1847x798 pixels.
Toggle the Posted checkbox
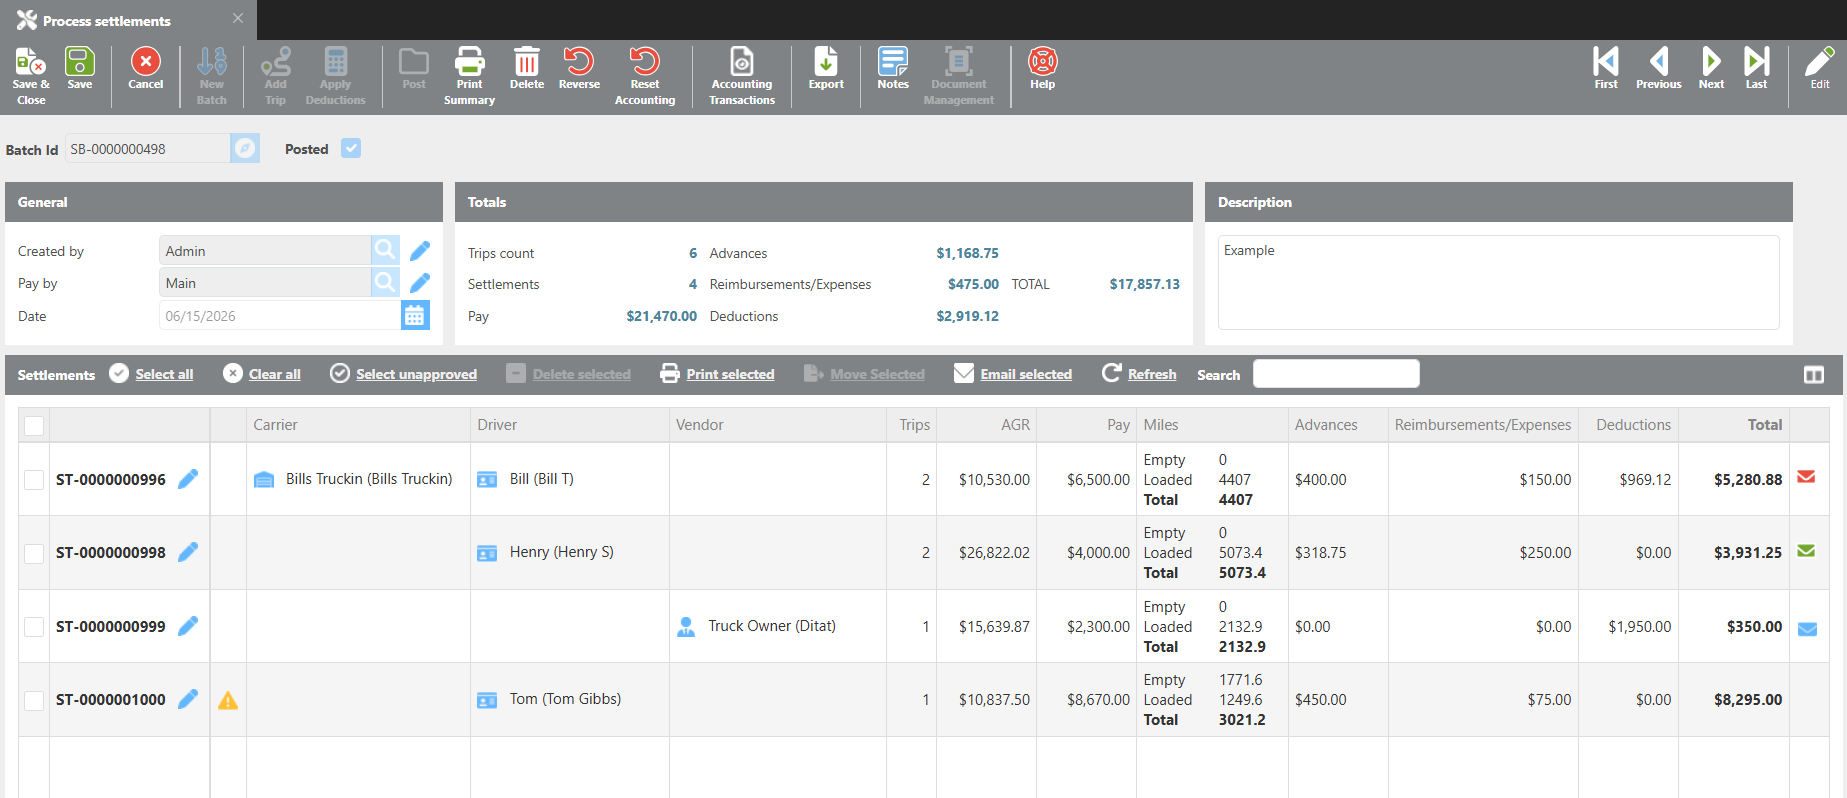tap(351, 148)
